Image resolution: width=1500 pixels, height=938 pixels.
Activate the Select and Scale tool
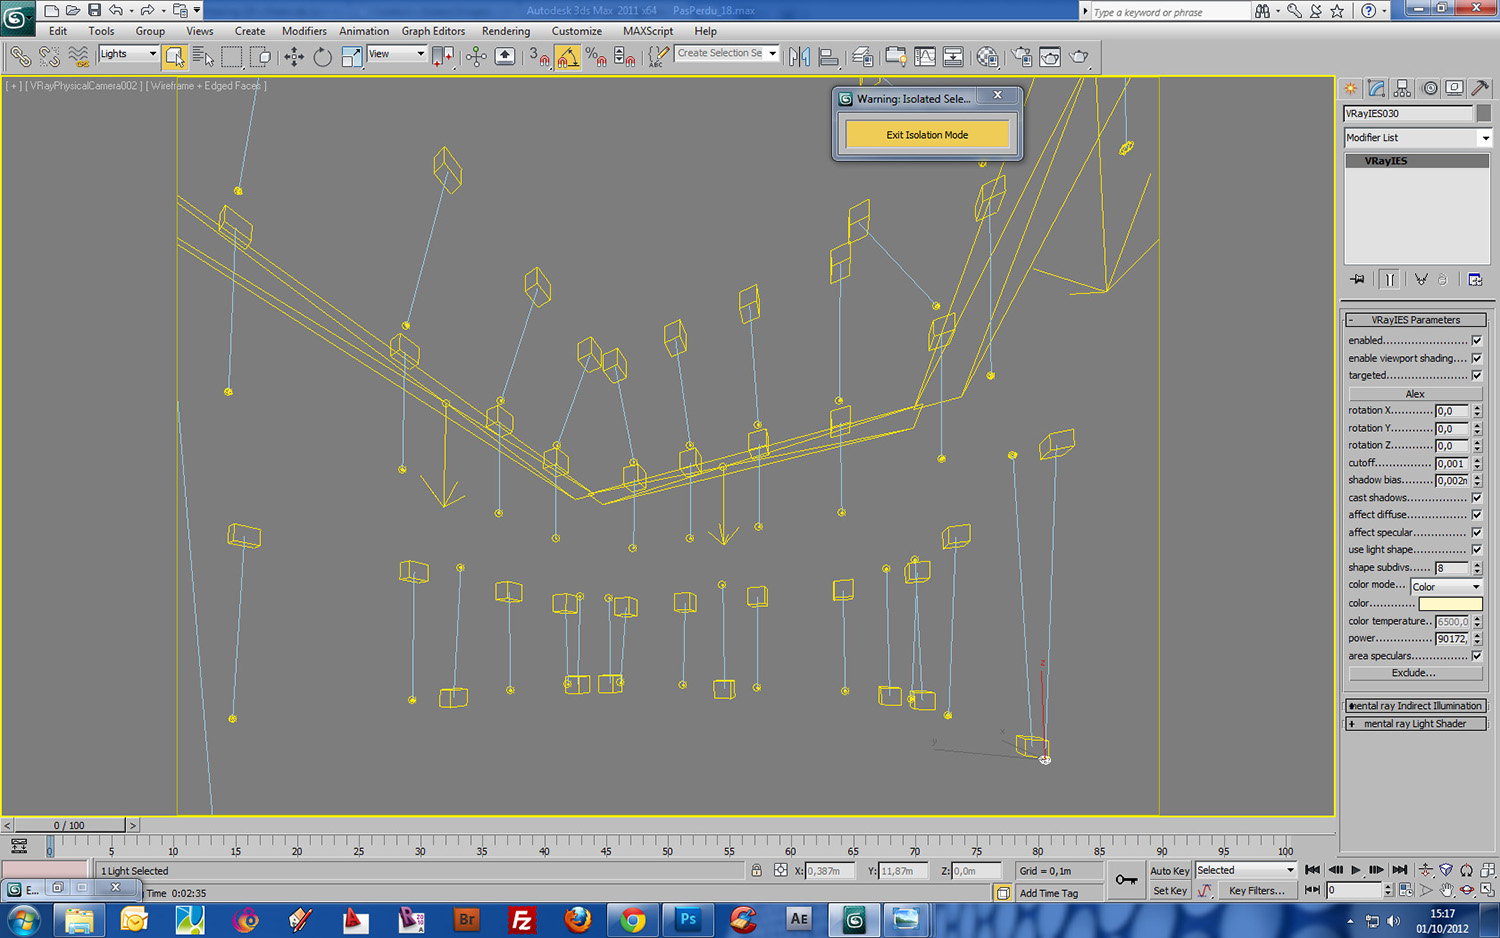click(351, 57)
